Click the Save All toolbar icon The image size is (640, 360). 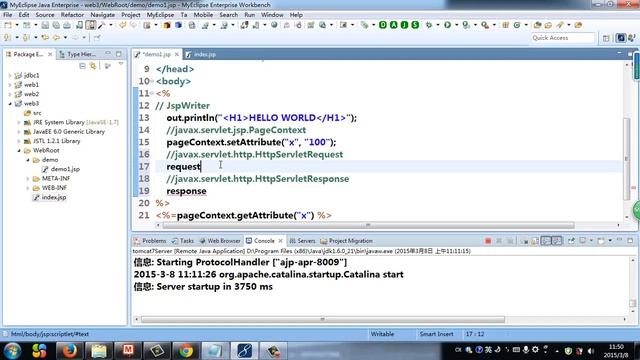pos(56,25)
